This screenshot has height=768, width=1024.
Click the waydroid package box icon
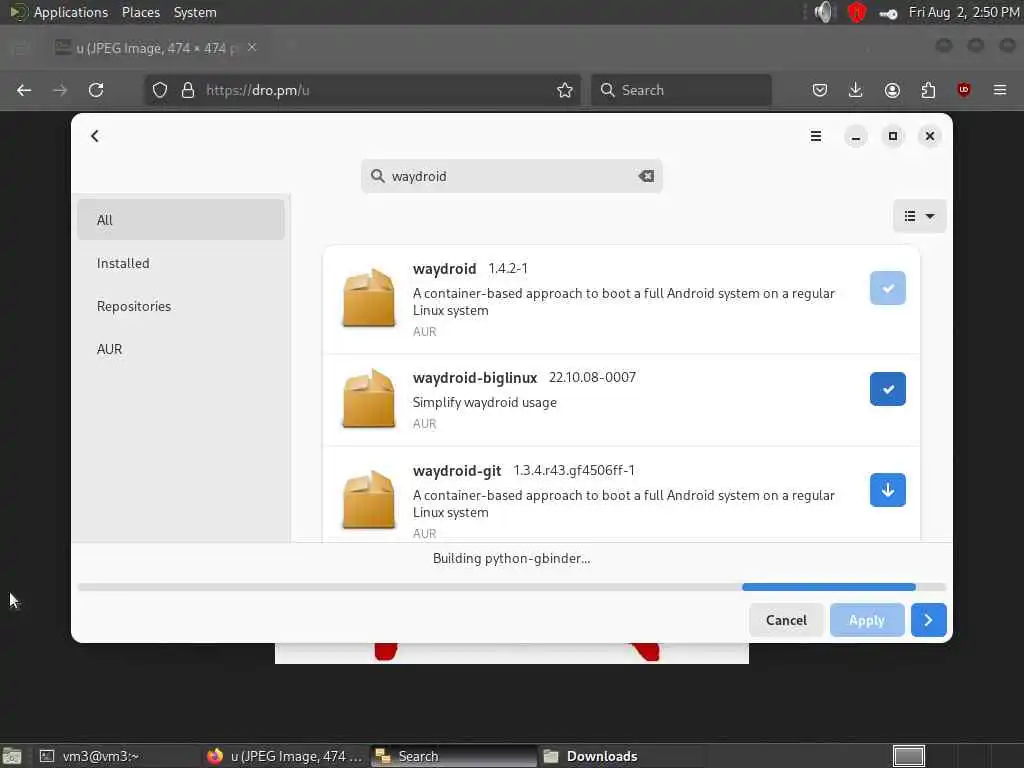(x=369, y=297)
